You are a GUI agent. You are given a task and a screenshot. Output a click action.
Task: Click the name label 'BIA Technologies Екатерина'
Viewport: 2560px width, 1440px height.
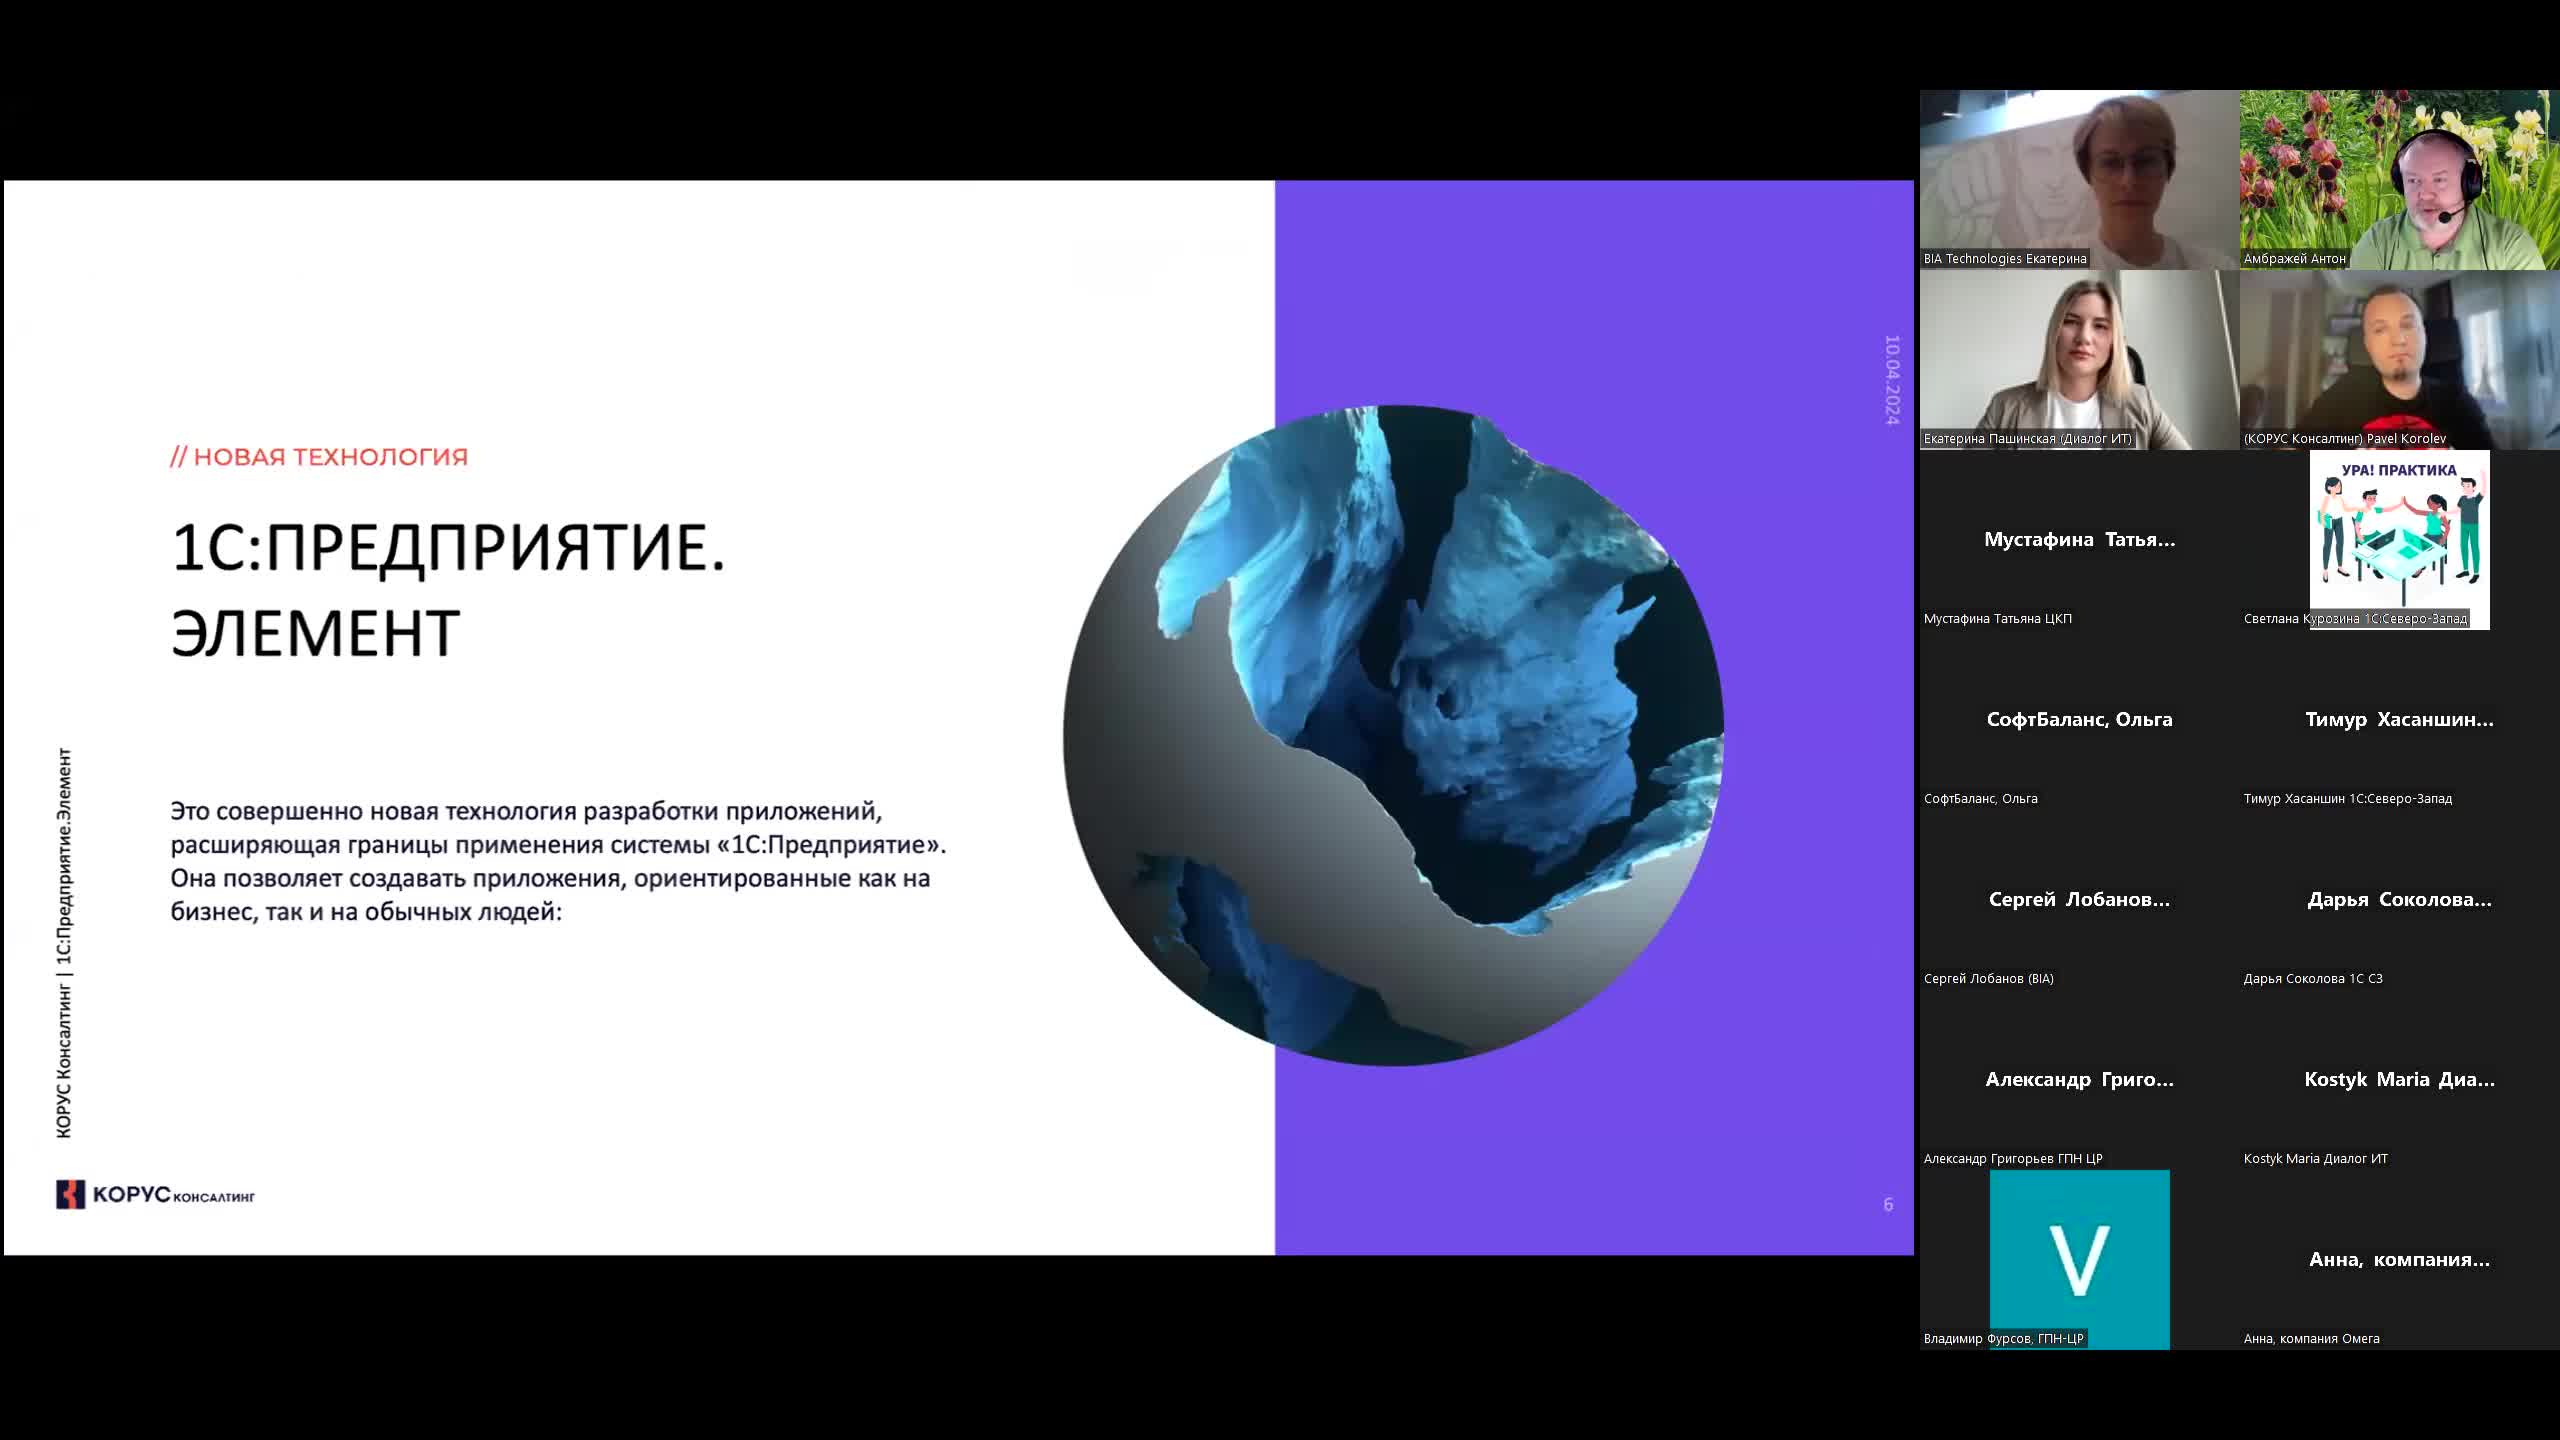click(2005, 259)
